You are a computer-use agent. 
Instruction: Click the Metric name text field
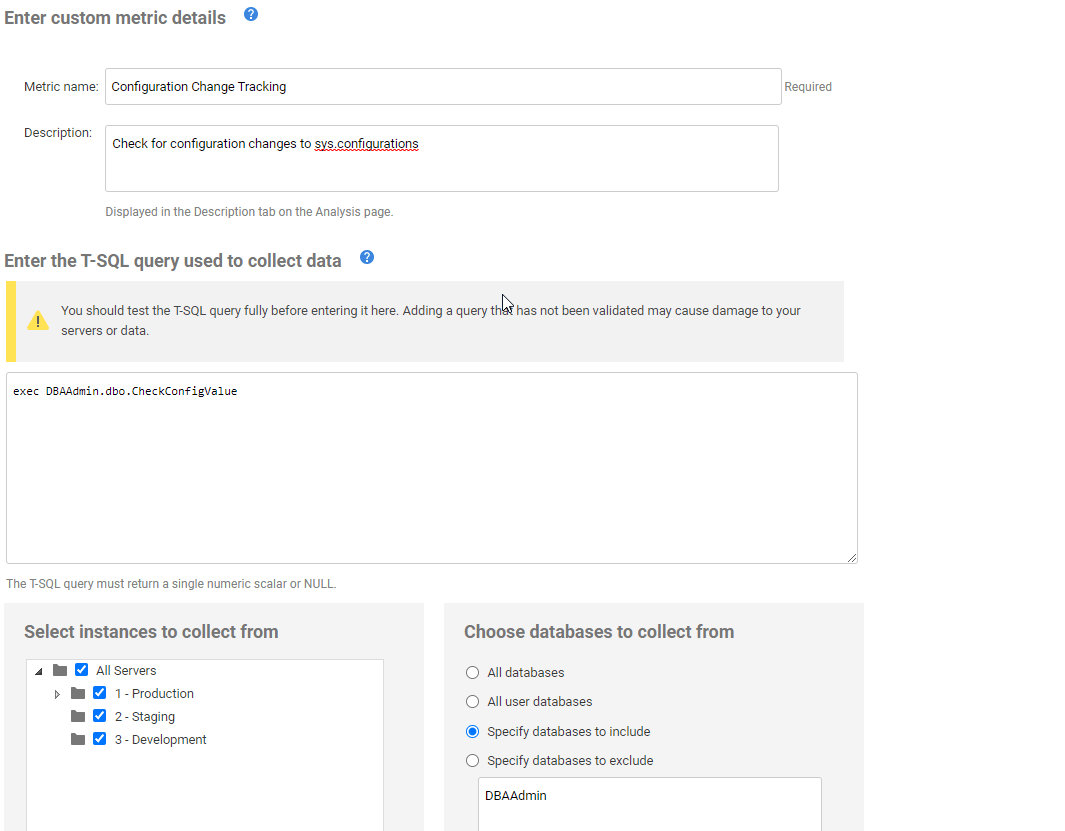tap(443, 87)
